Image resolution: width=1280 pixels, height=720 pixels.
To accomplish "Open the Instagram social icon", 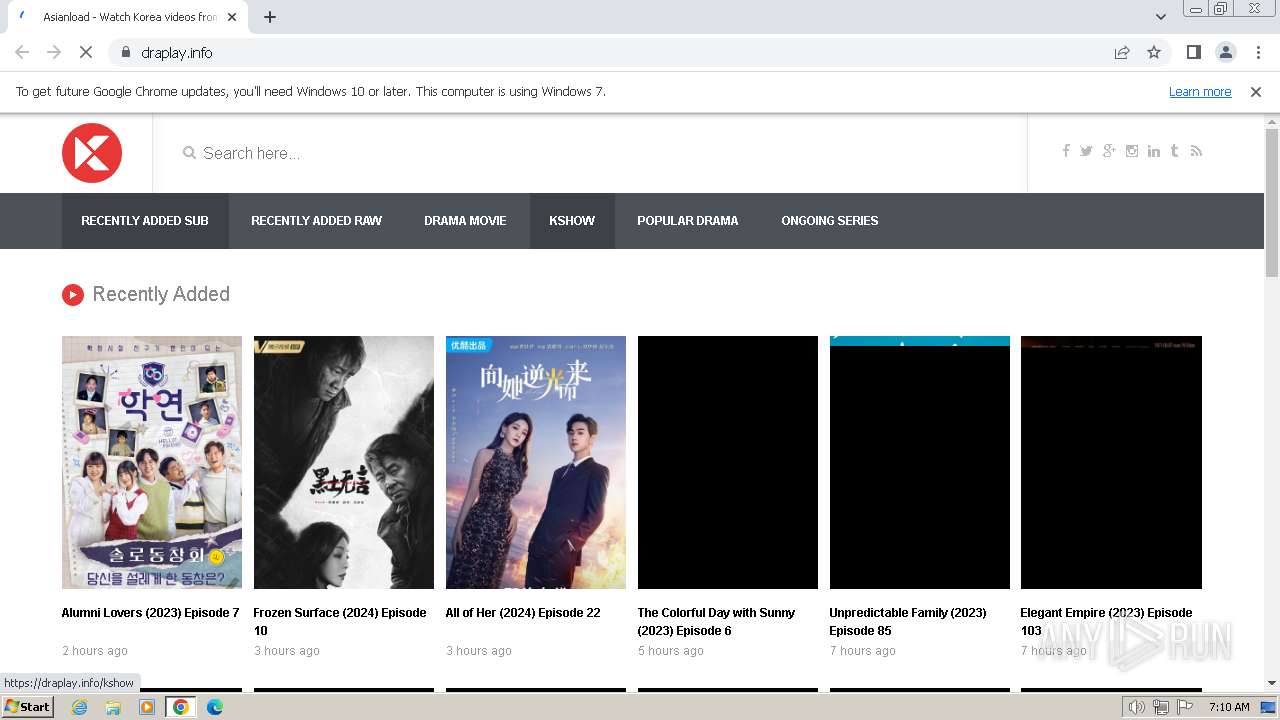I will 1132,151.
